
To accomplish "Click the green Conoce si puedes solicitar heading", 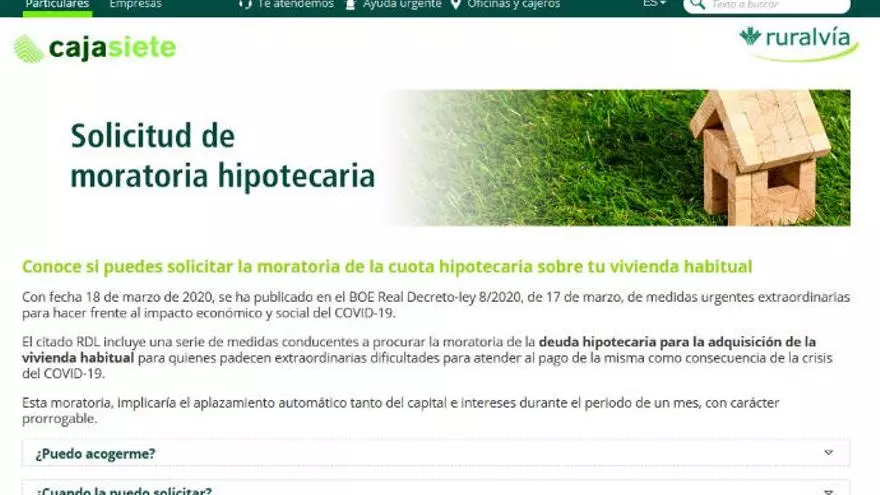I will [387, 267].
